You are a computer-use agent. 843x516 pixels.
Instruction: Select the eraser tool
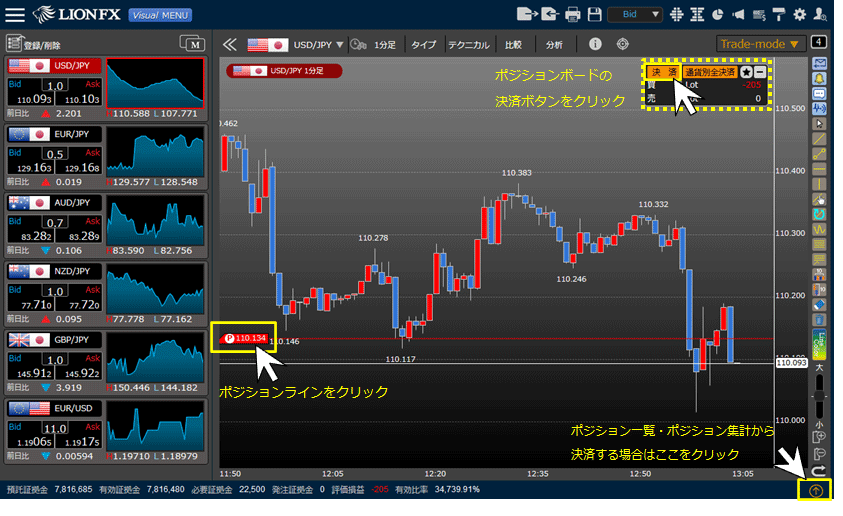point(819,305)
